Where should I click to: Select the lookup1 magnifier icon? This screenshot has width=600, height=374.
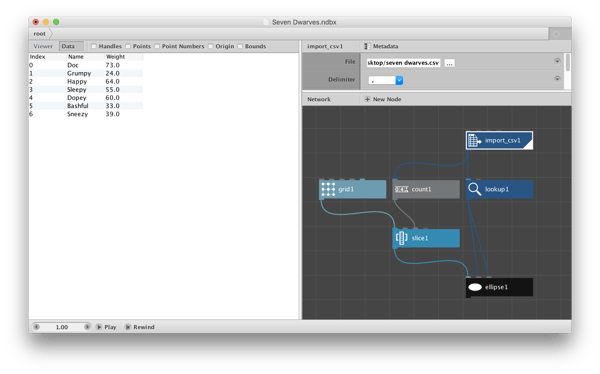(x=474, y=189)
